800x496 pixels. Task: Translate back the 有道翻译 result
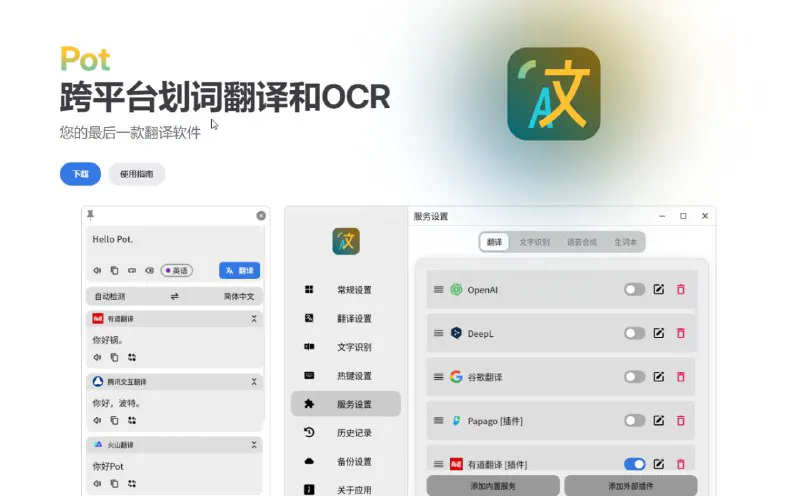[x=132, y=357]
